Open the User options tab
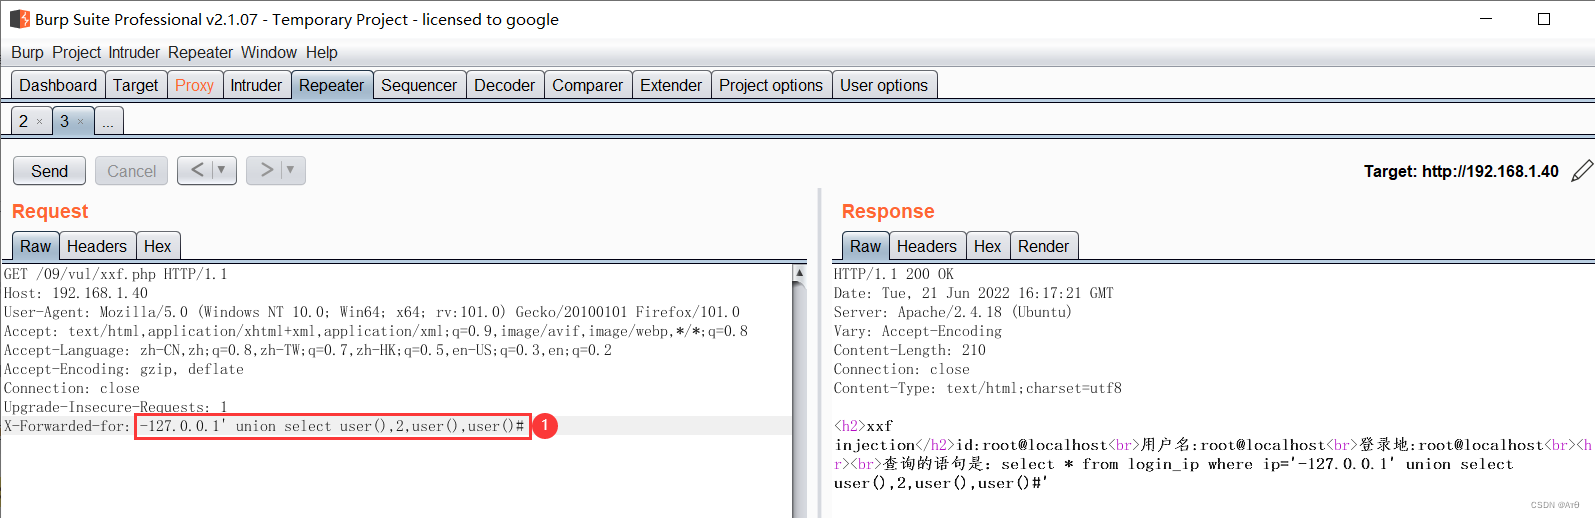 [x=884, y=85]
